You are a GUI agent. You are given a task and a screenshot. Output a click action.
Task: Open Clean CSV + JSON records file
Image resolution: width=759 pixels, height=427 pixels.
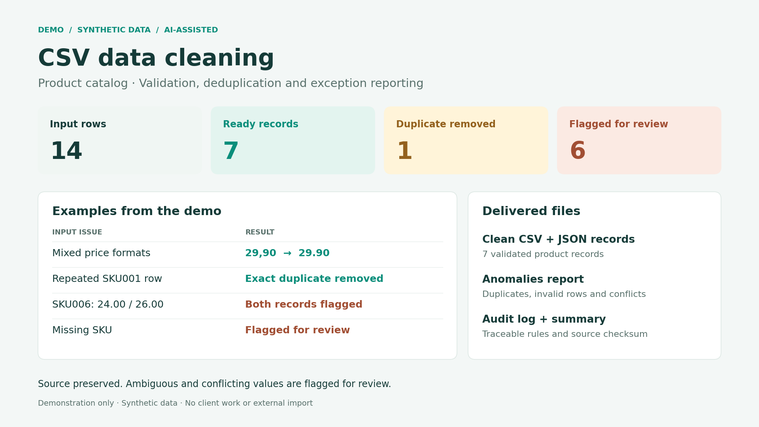click(558, 246)
